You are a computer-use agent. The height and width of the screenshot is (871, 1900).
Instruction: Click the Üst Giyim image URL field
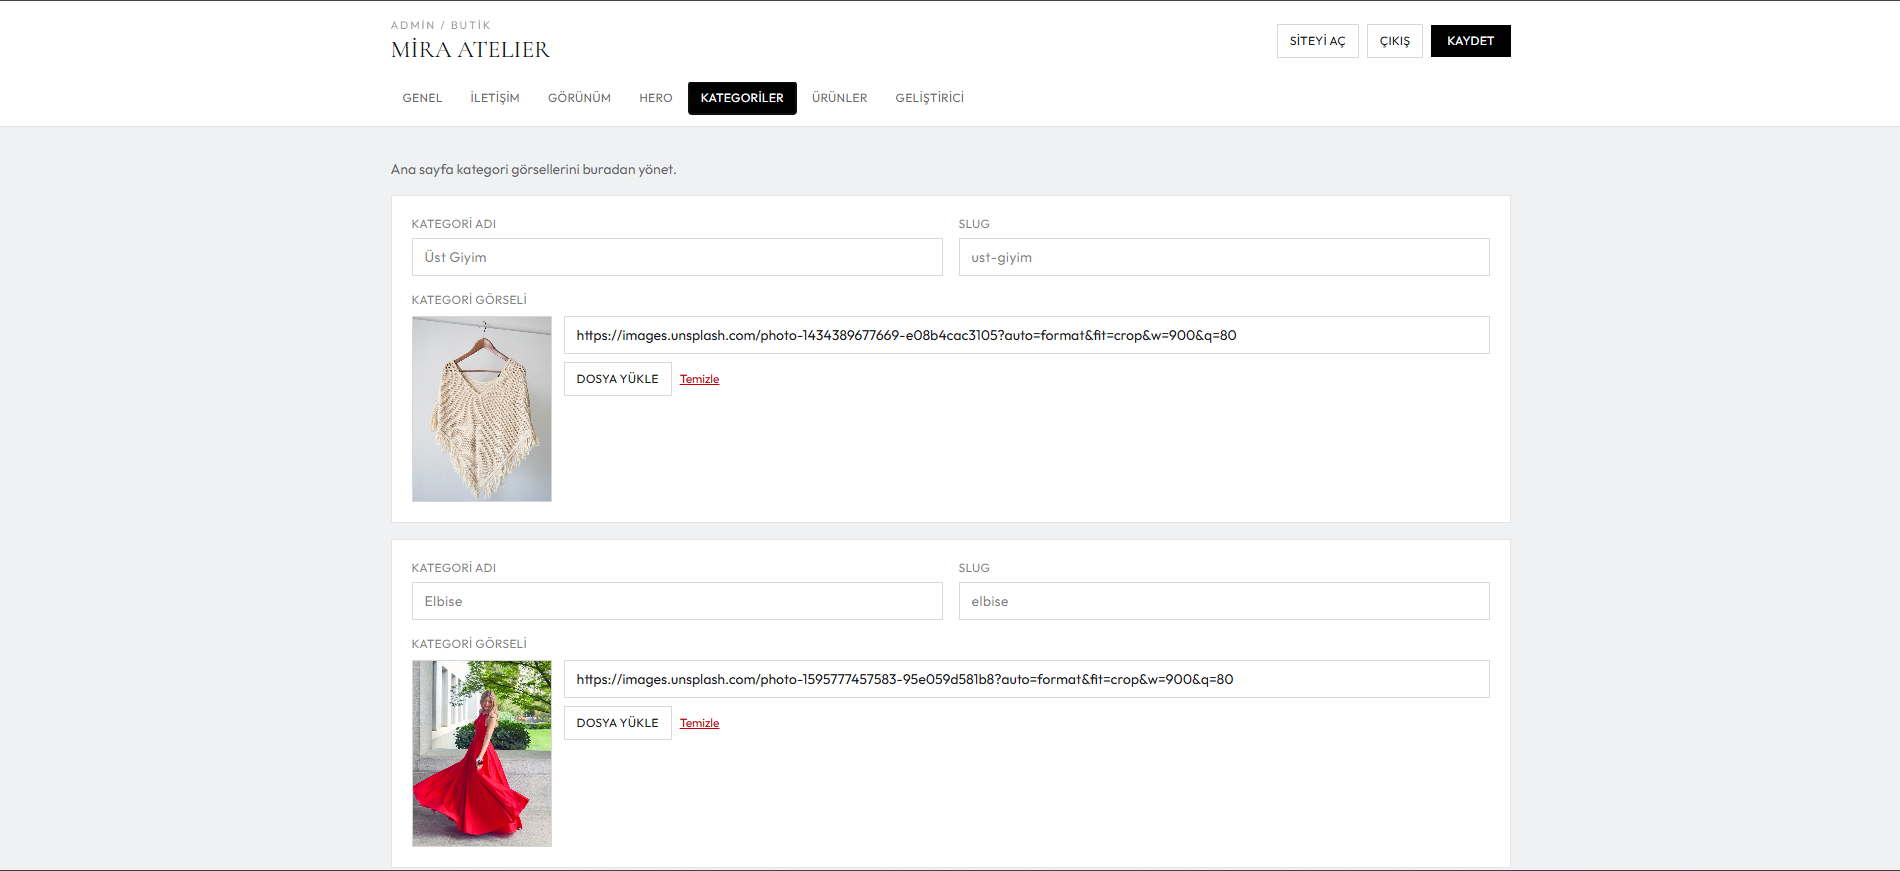[x=1026, y=335]
